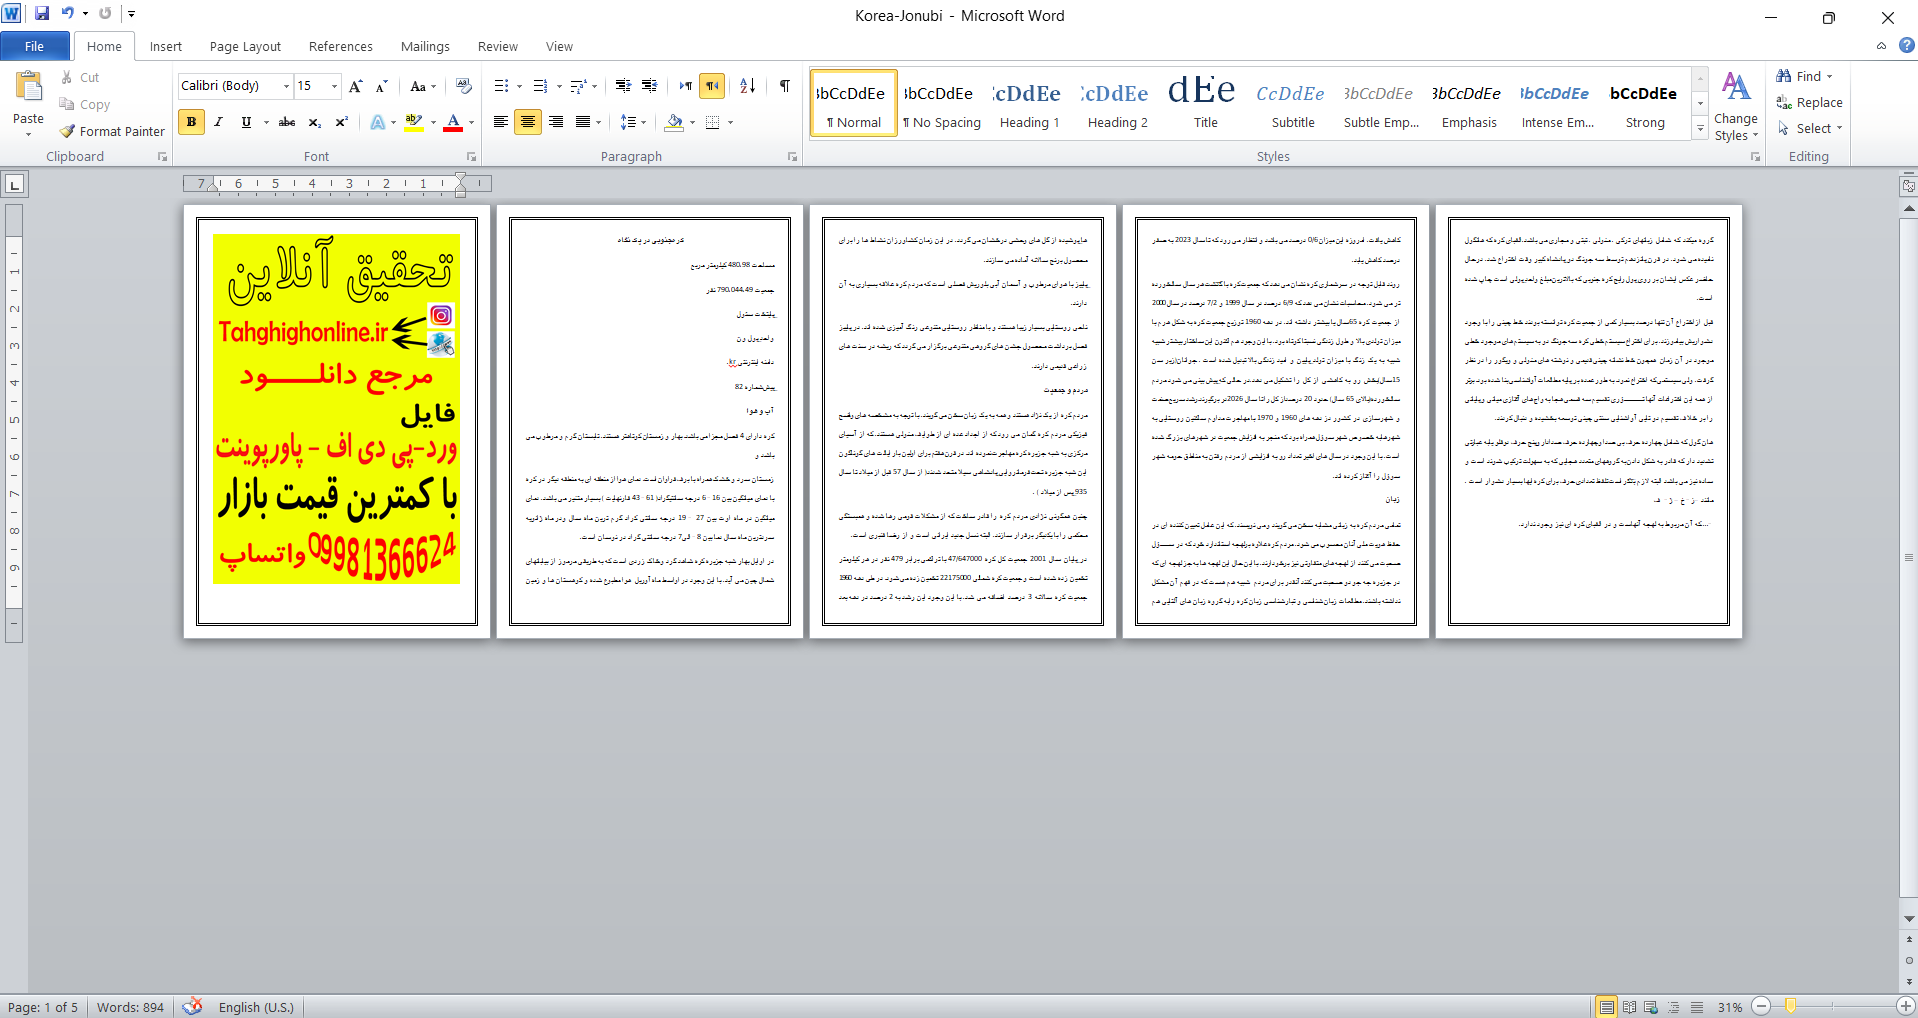Click the Paste clipboard icon
The width and height of the screenshot is (1918, 1018).
click(28, 87)
